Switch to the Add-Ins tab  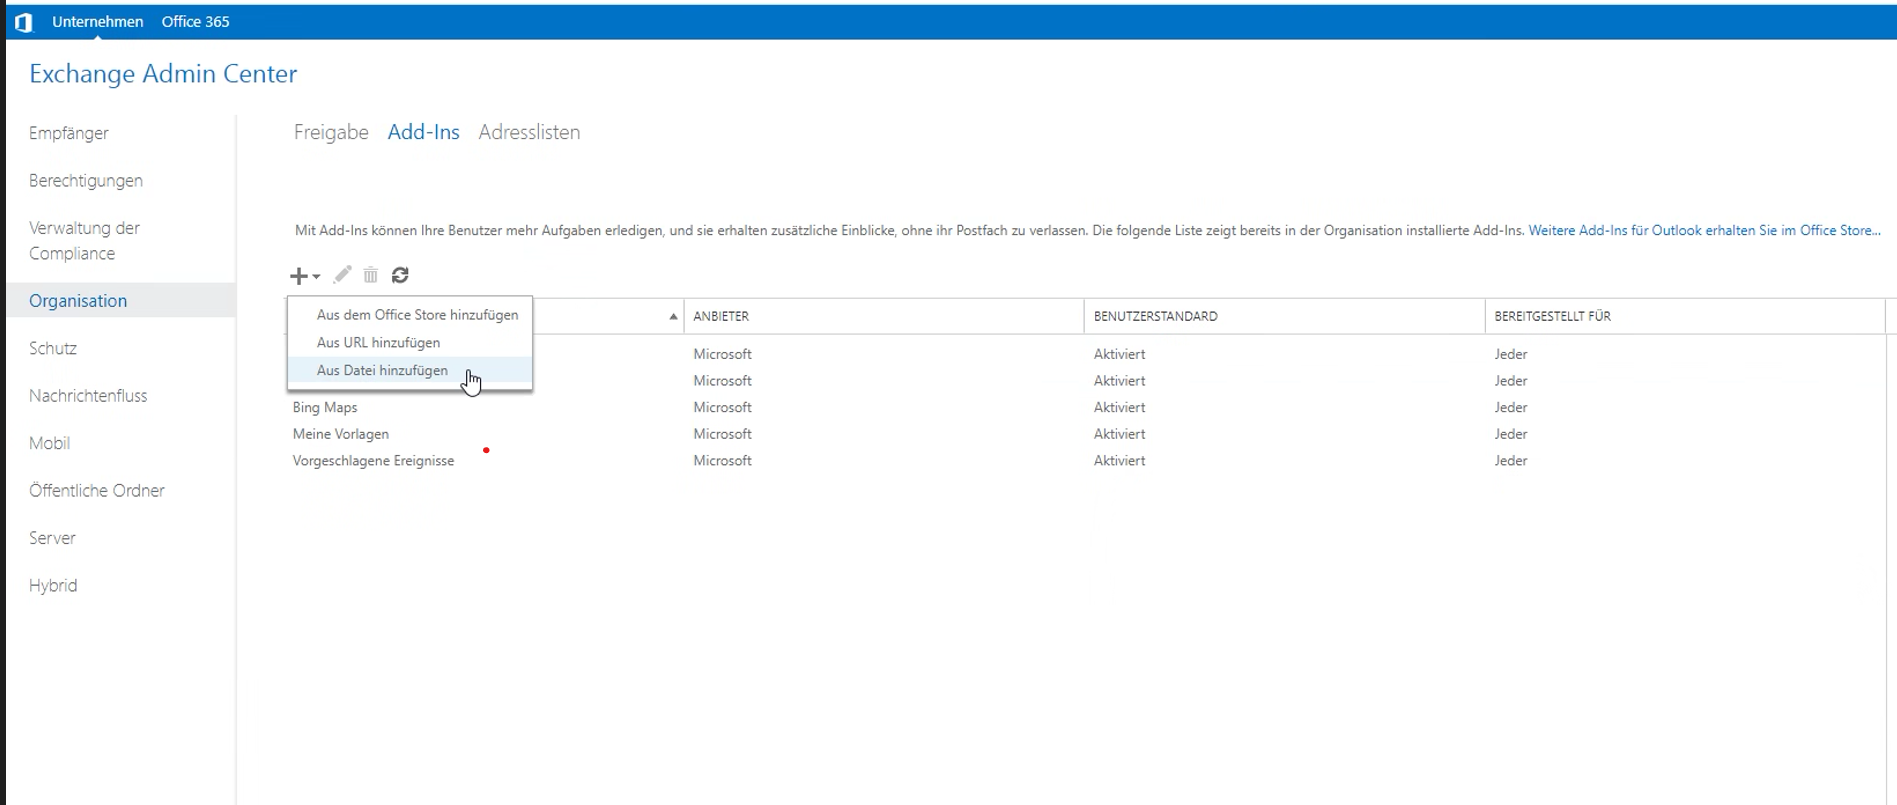[424, 132]
